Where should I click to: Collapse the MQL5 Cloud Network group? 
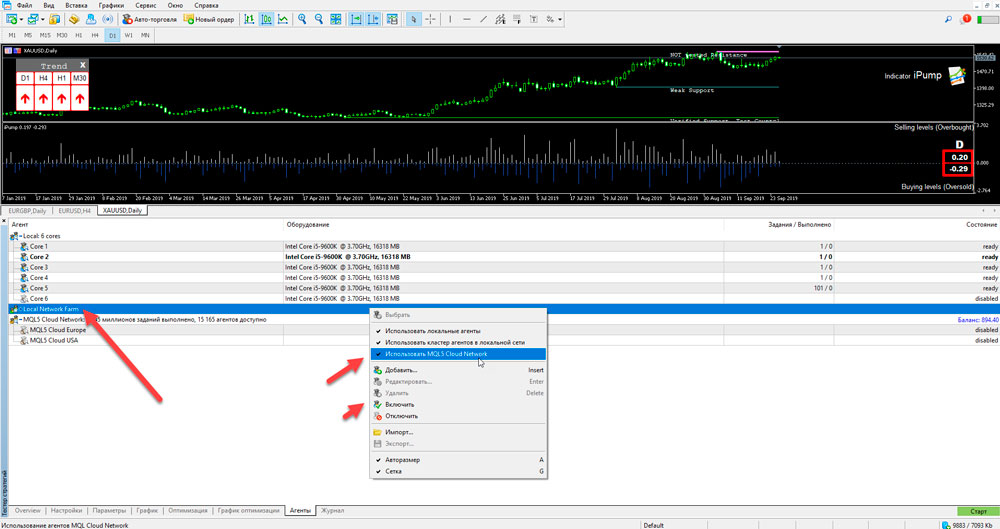20,320
